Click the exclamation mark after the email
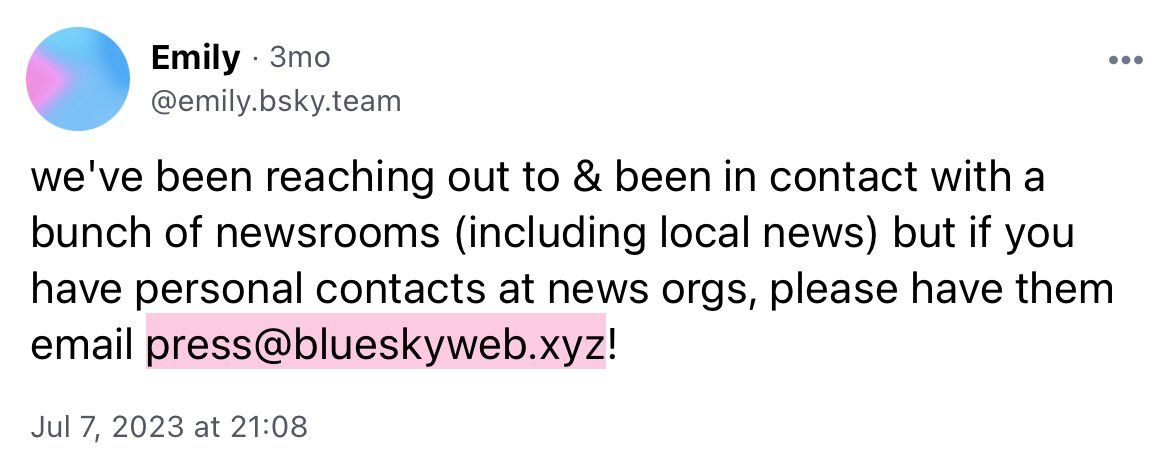The image size is (1176, 462). (x=611, y=346)
